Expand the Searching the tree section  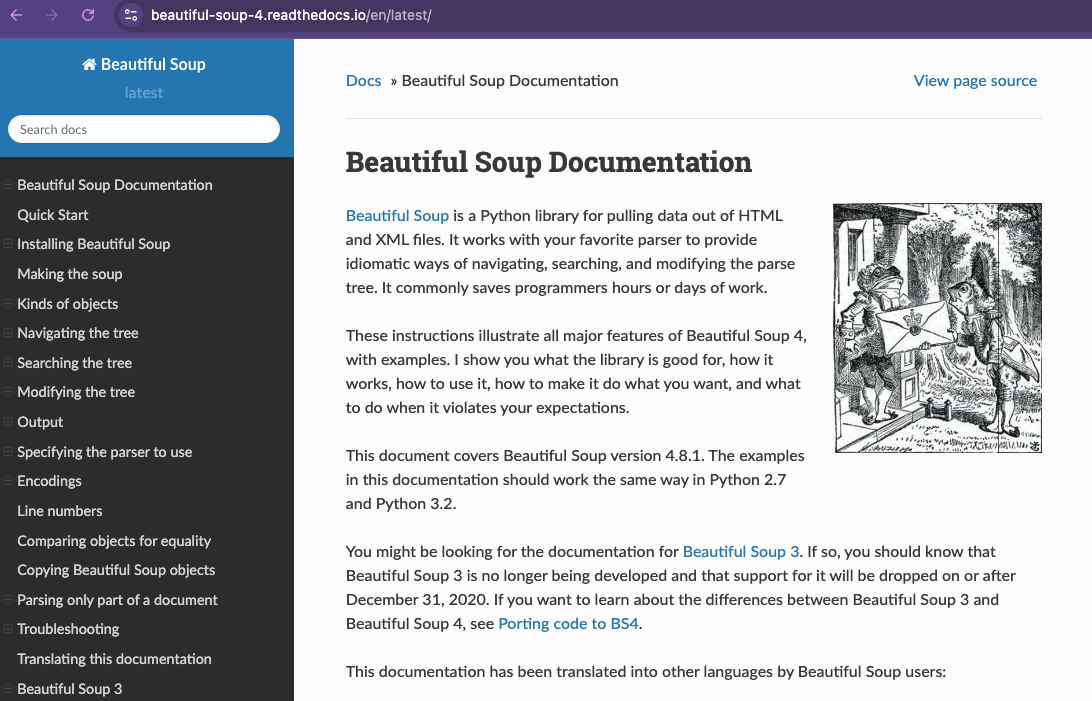click(8, 363)
